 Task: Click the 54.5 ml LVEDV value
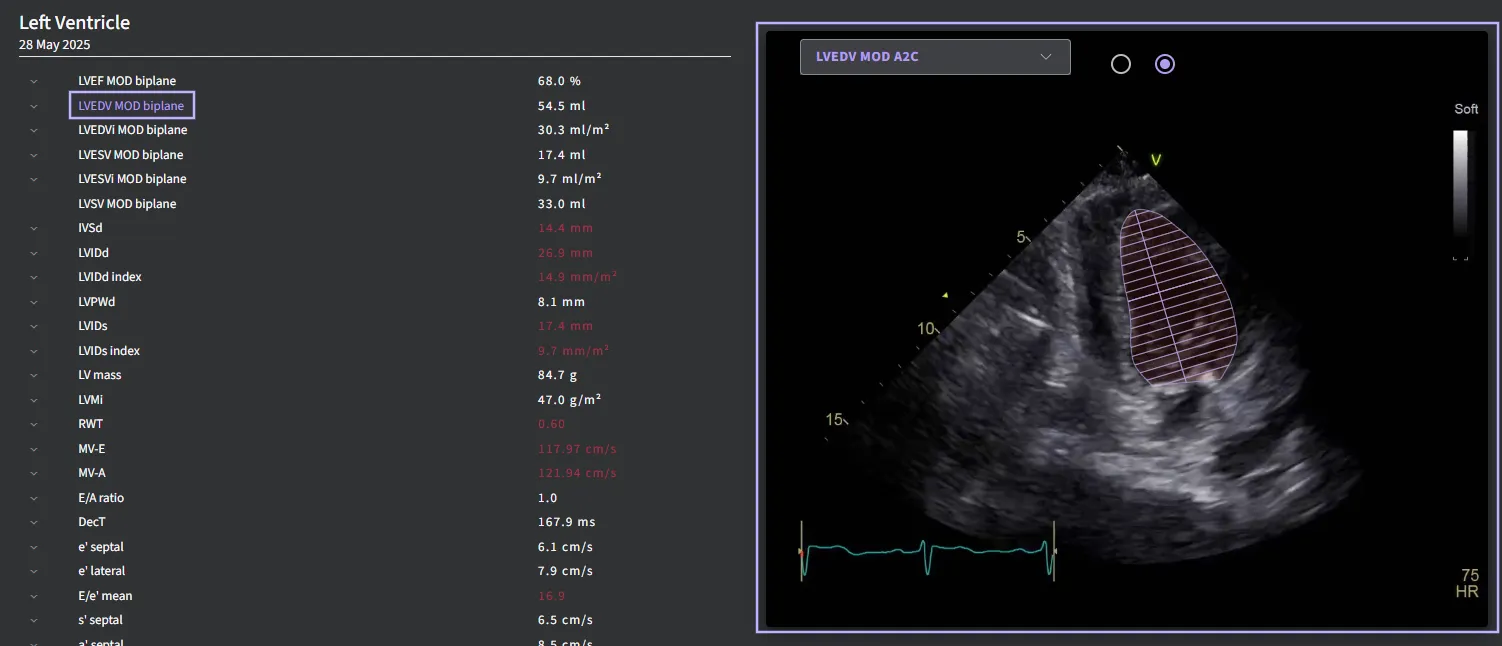[x=562, y=106]
